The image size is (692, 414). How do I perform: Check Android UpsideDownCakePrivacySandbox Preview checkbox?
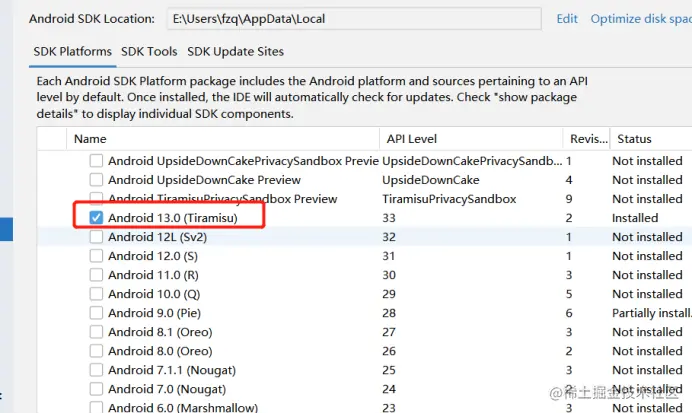click(x=96, y=161)
